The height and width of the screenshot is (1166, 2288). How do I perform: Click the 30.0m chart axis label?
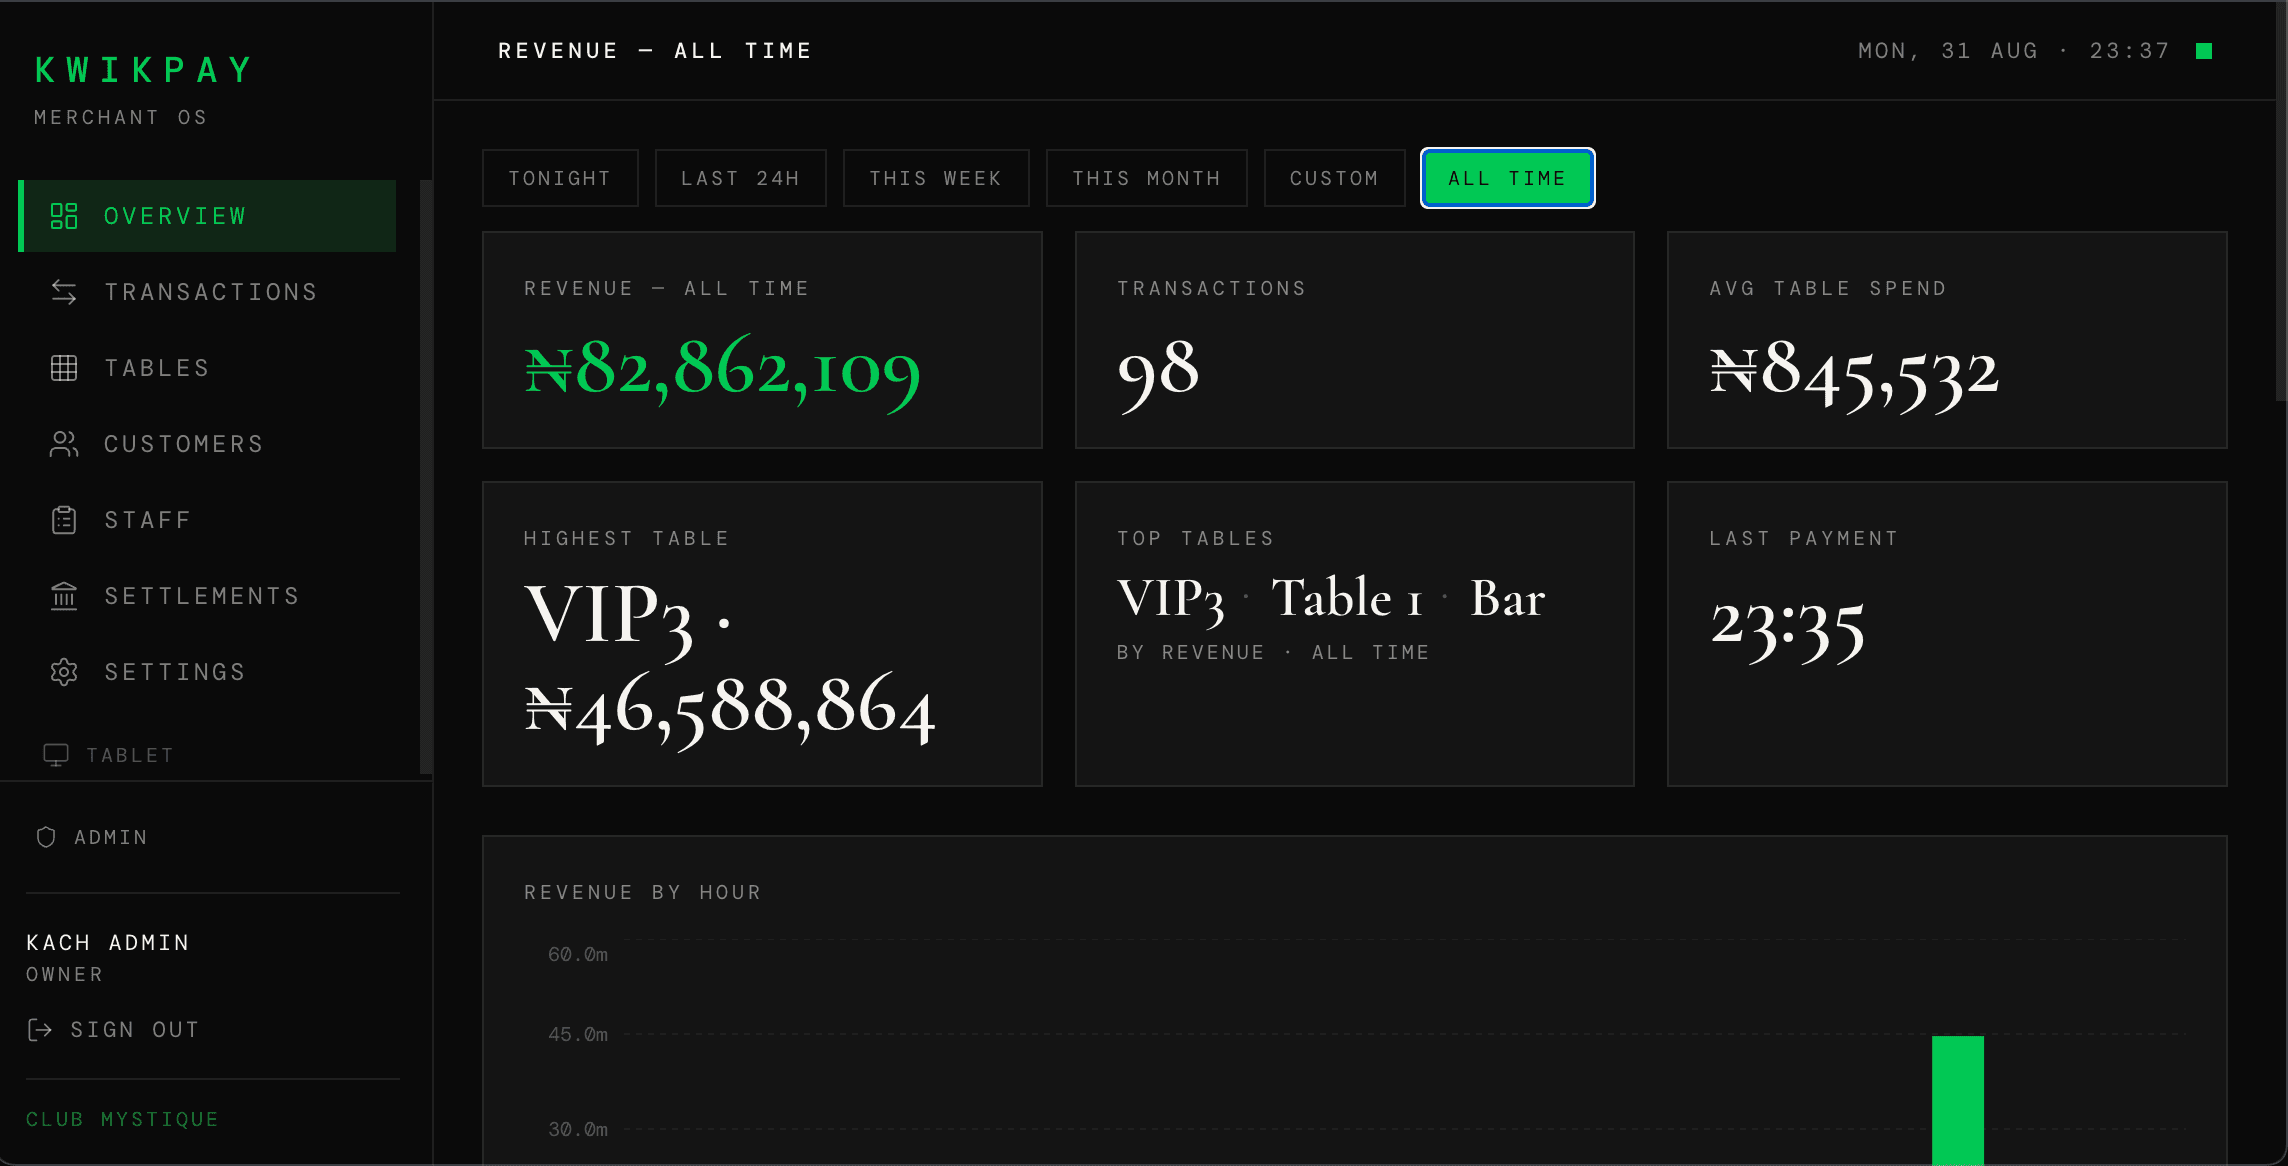tap(578, 1130)
